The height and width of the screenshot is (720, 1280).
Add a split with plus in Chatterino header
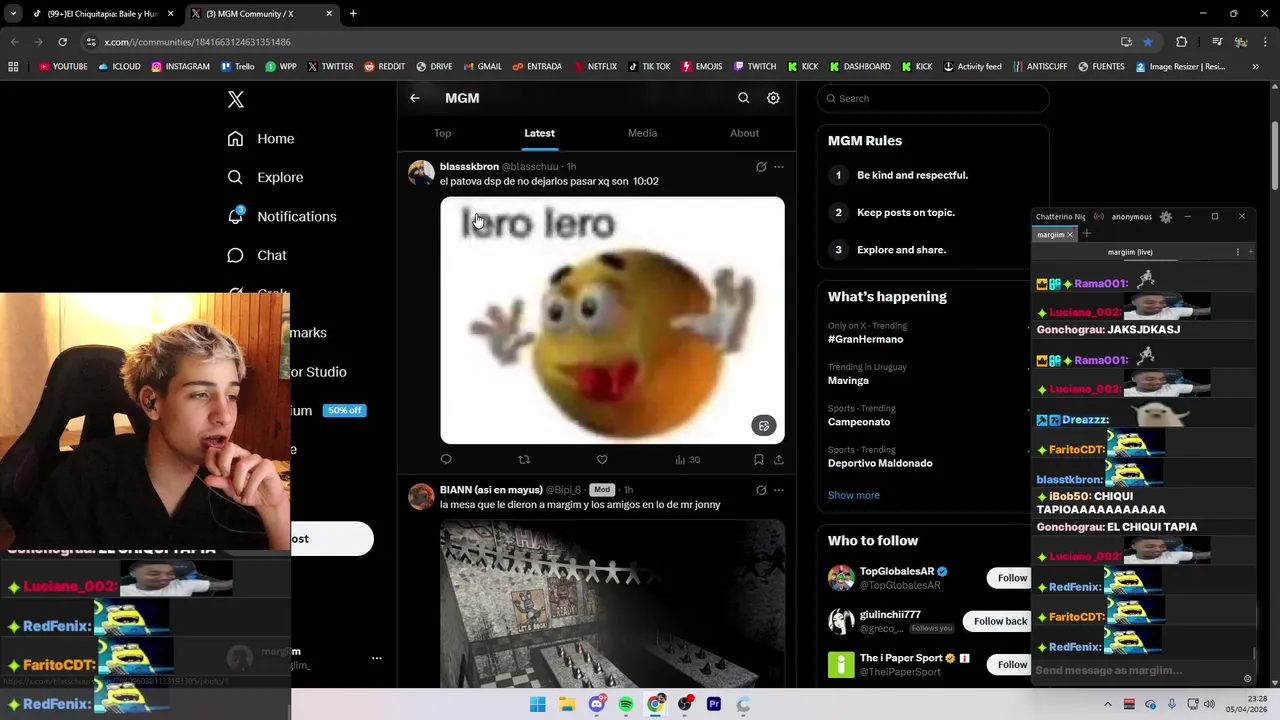tap(1251, 252)
